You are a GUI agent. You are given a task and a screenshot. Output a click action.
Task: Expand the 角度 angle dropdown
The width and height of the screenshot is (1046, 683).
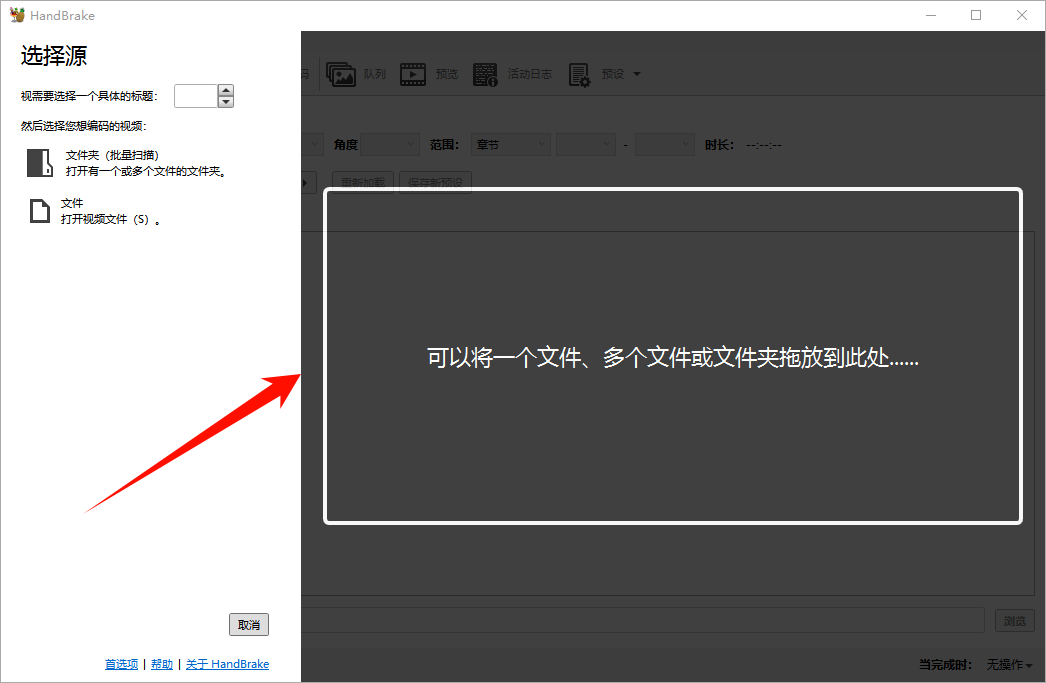[390, 144]
